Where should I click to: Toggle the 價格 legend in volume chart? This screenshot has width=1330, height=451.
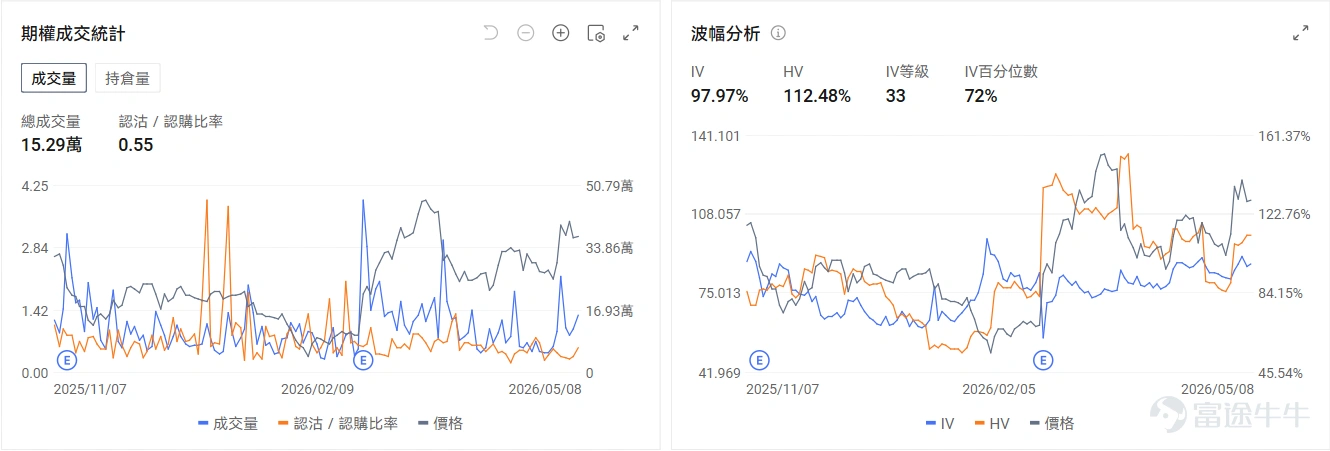(x=440, y=424)
